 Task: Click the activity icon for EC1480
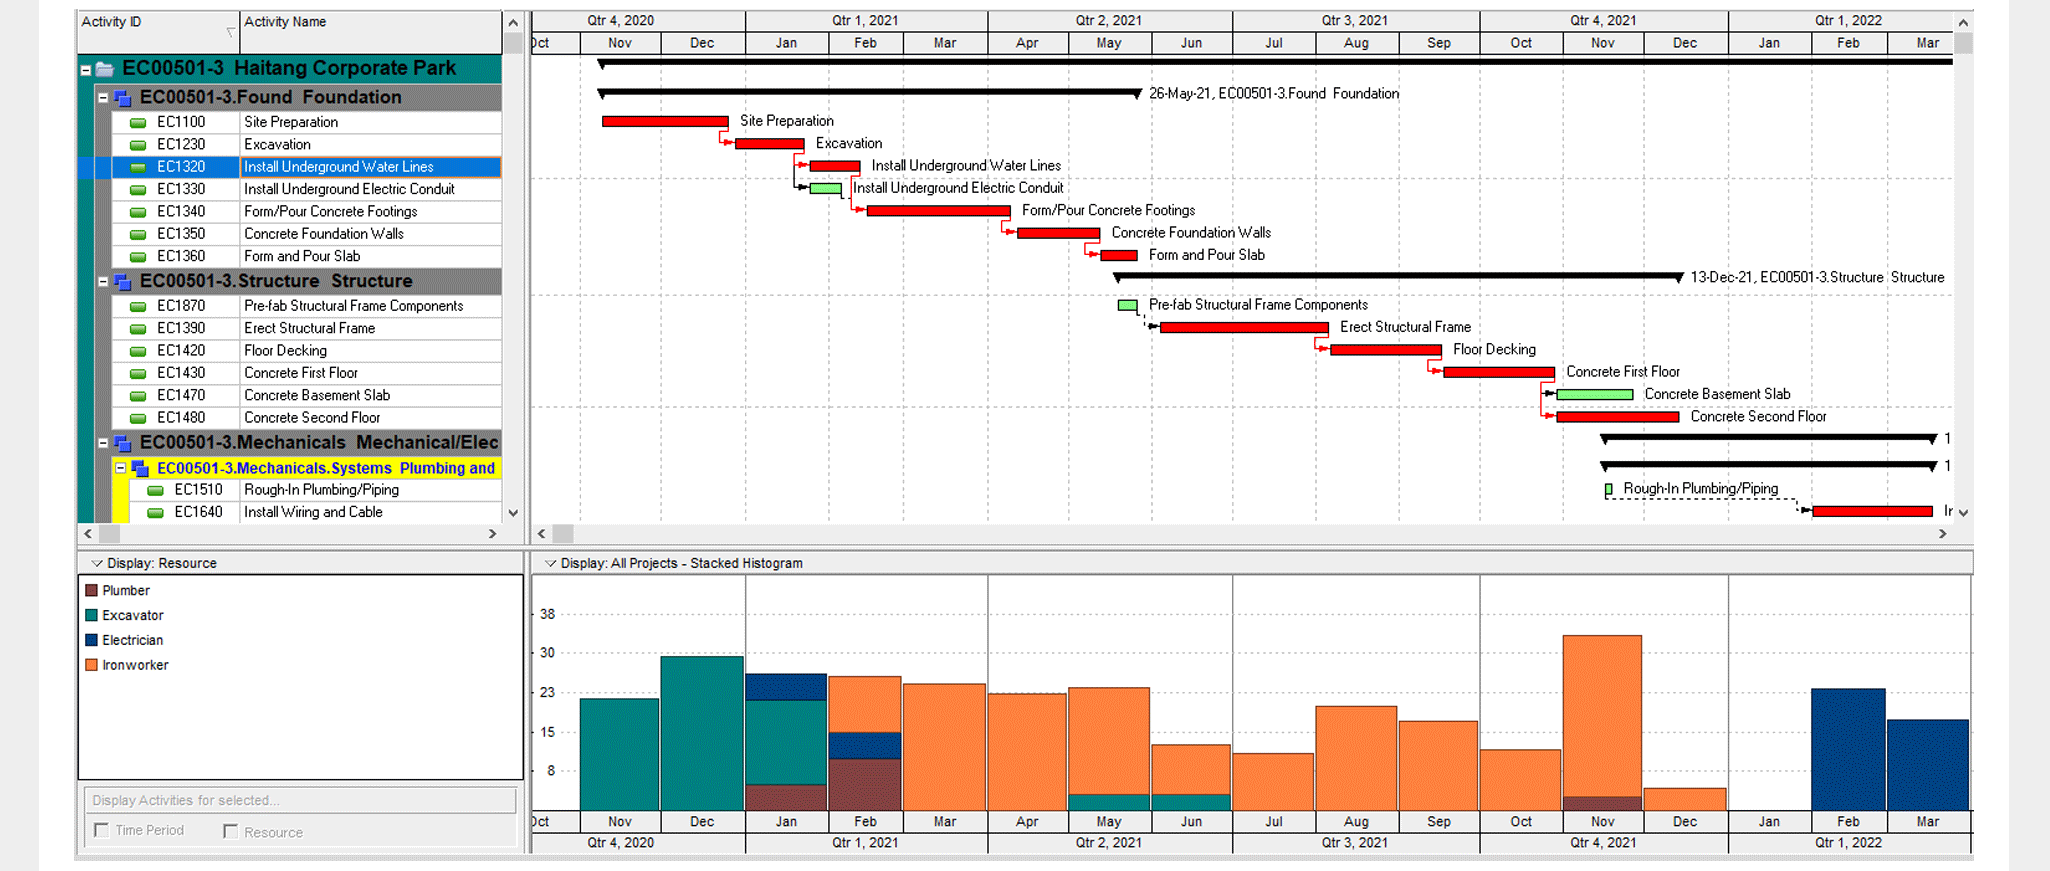(x=138, y=419)
